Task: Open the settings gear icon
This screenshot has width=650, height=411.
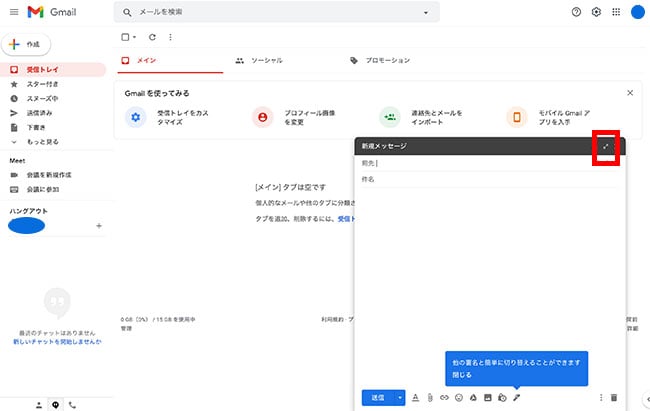Action: 596,12
